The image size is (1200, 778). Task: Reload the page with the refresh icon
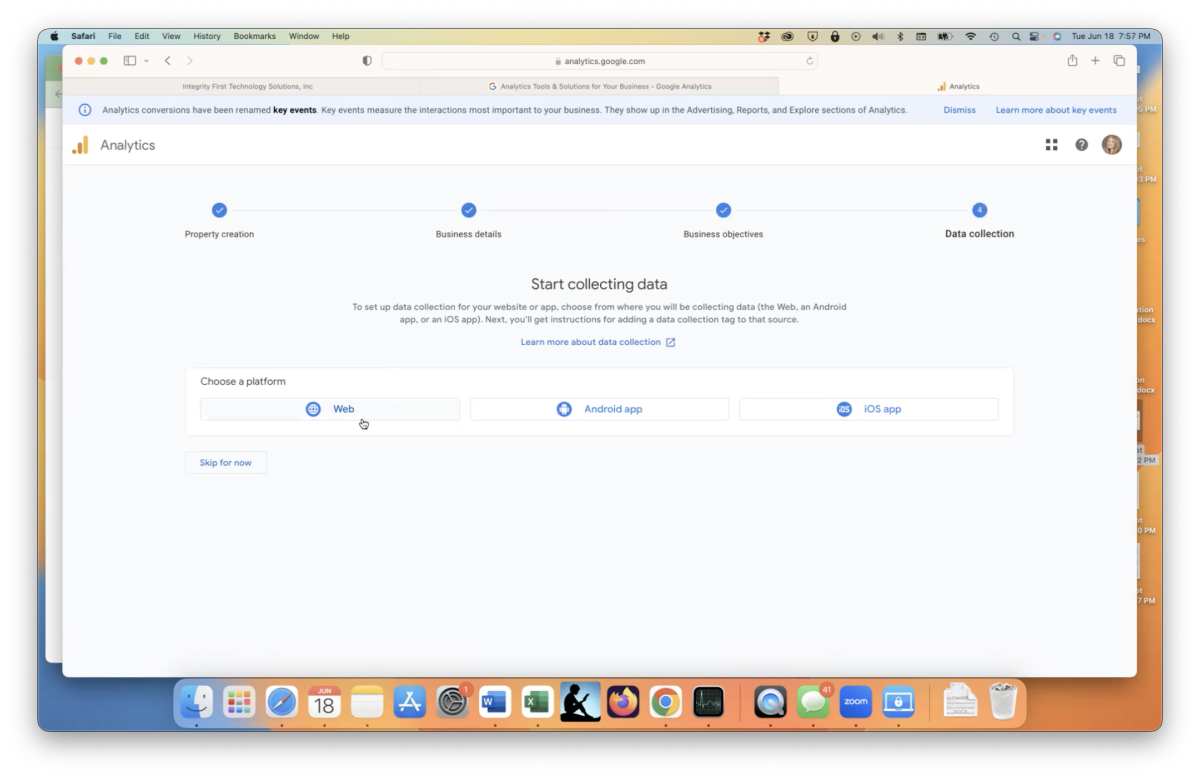coord(809,61)
